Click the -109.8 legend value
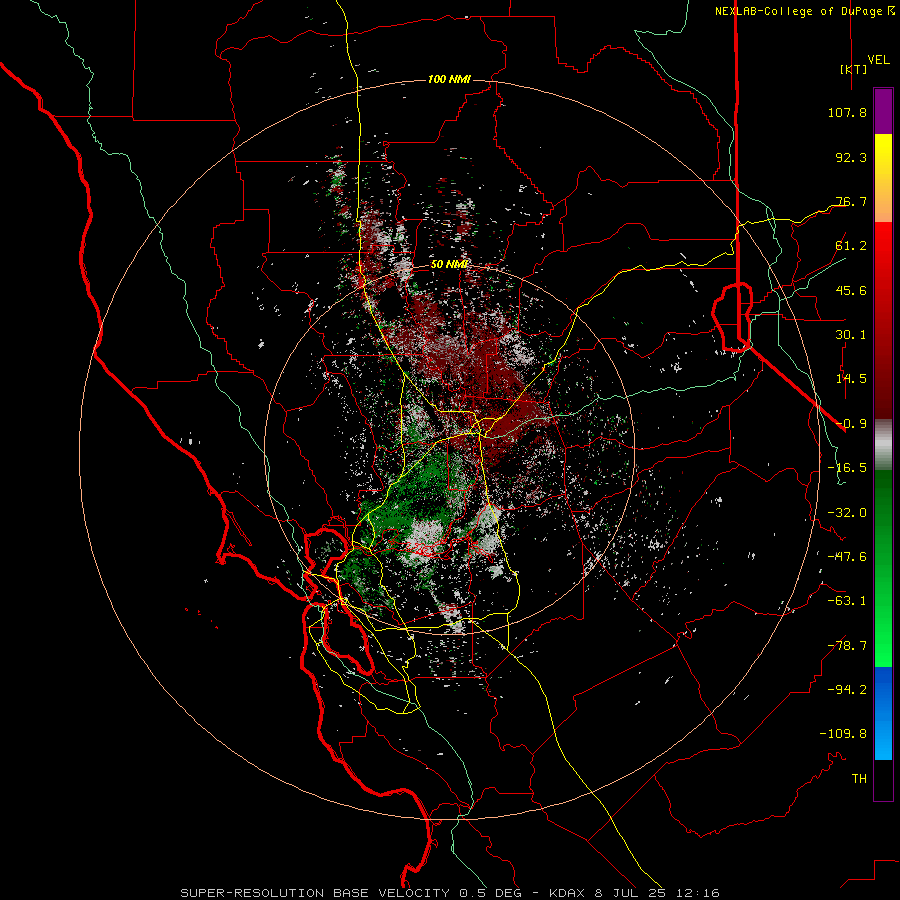This screenshot has width=900, height=900. (x=843, y=734)
